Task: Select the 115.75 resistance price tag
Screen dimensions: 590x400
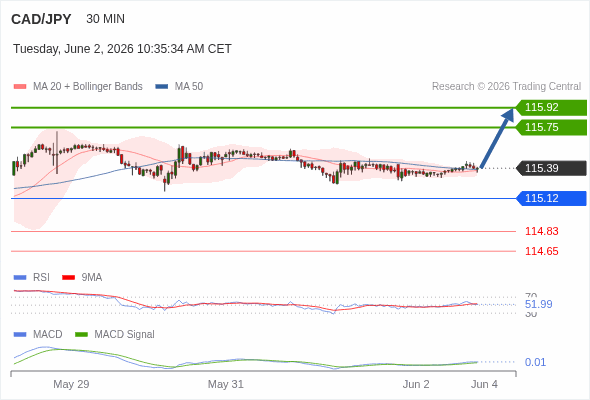Action: point(551,128)
